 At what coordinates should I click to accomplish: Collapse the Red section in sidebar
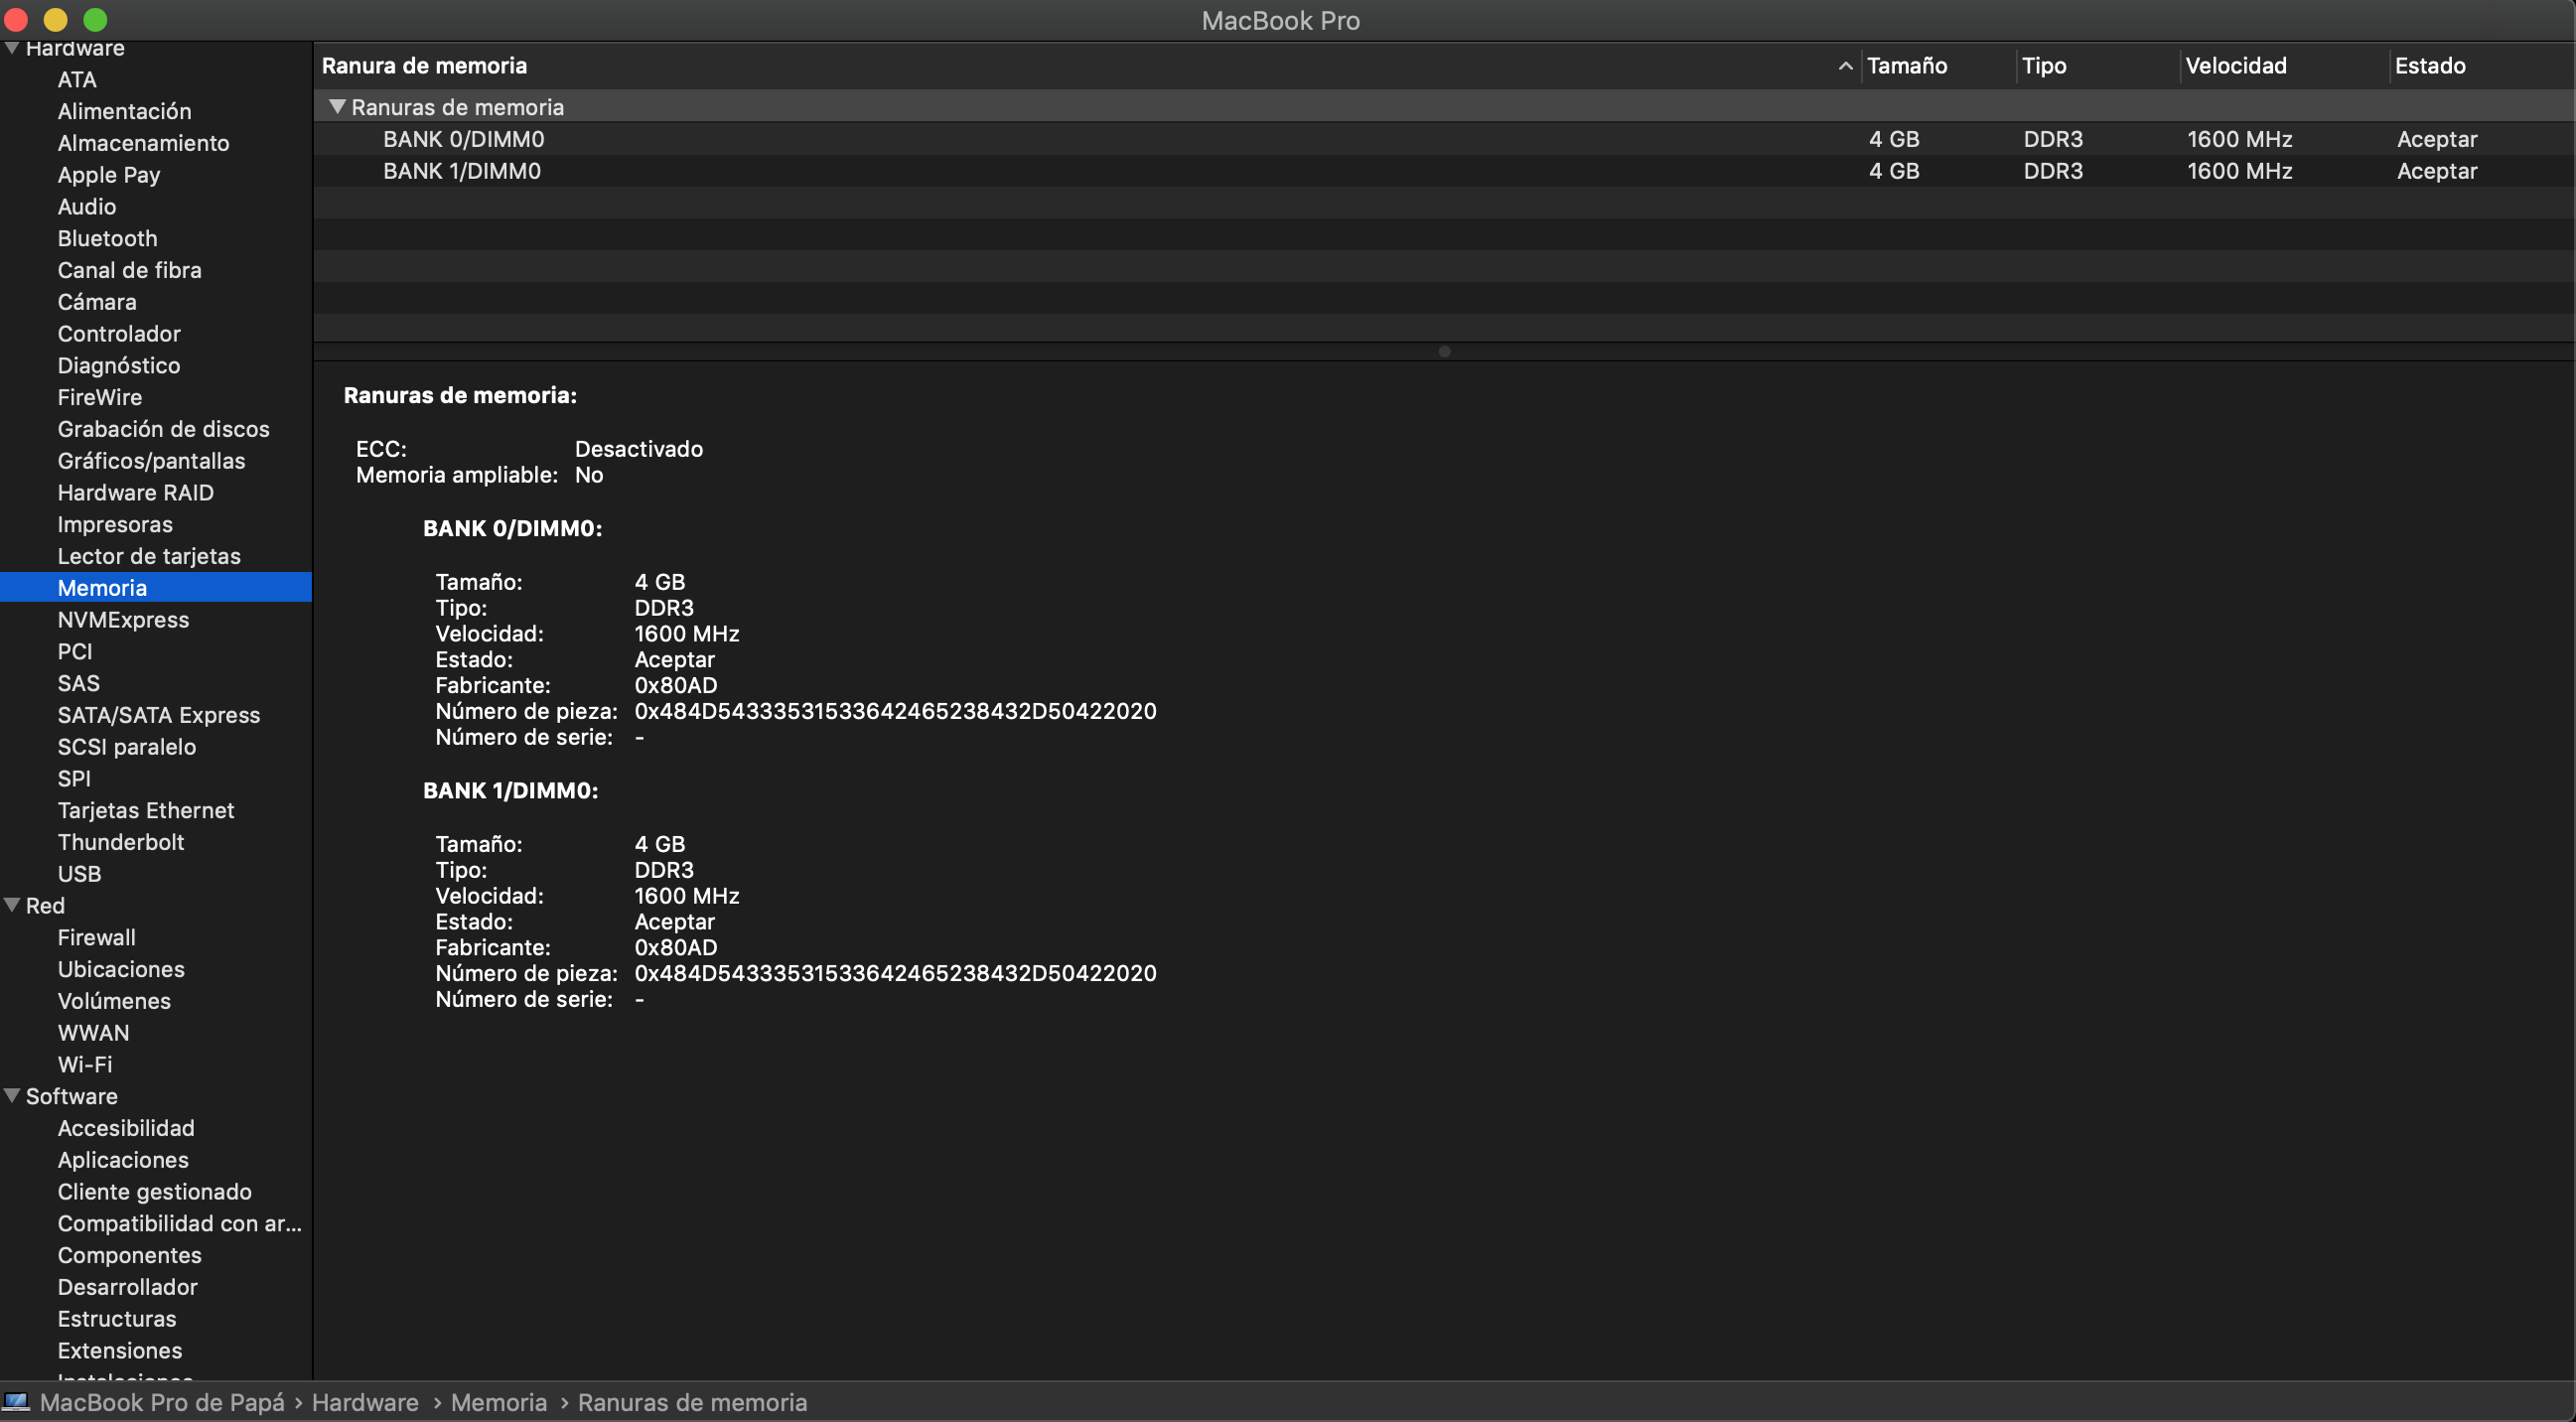point(12,905)
